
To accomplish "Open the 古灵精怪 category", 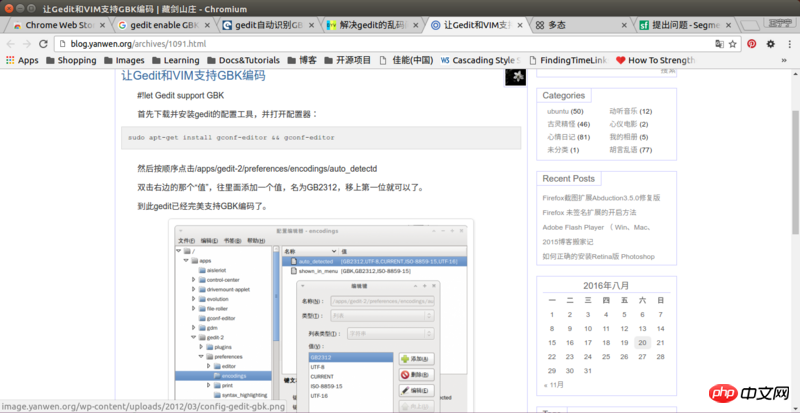I will click(x=561, y=124).
